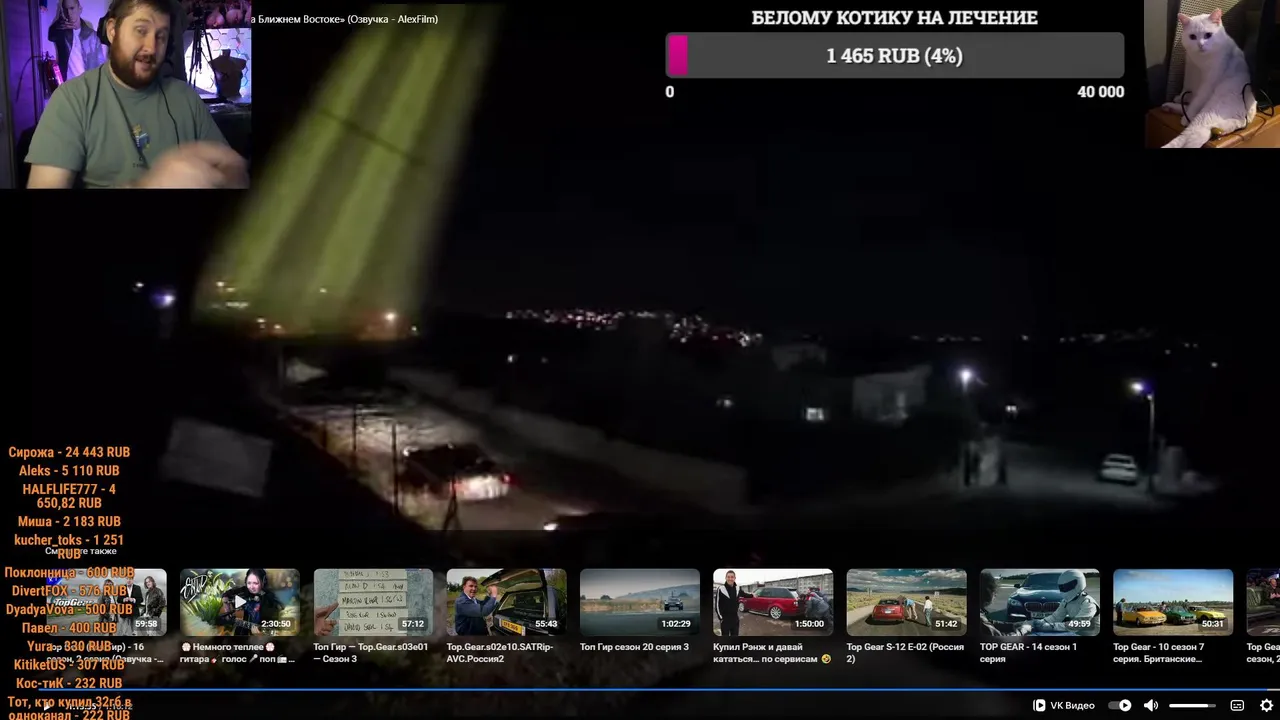1280x720 pixels.
Task: Open the 1:50:00 red Range Rover thumbnail
Action: 773,602
